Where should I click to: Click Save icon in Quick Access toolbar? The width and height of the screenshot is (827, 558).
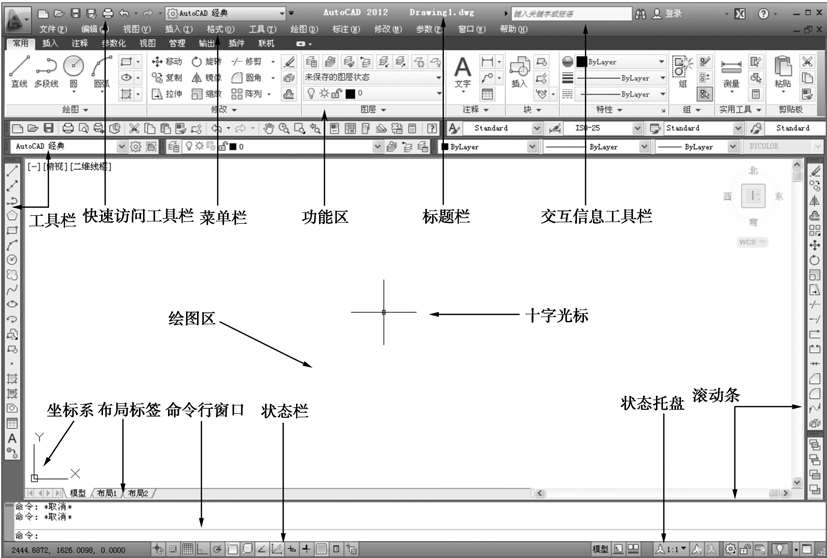(x=75, y=13)
